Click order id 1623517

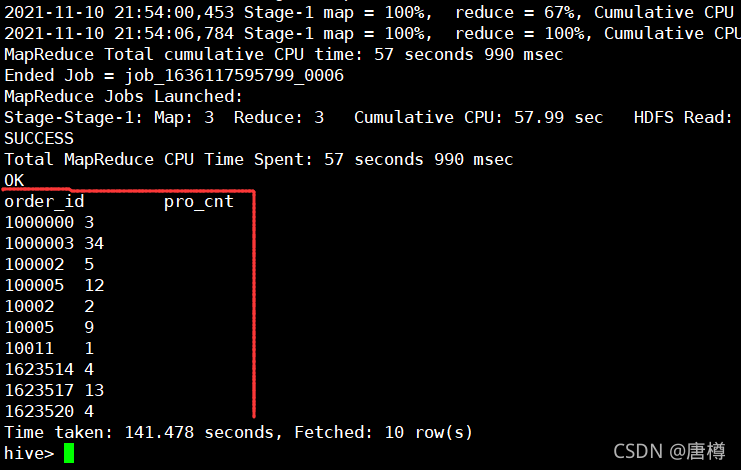click(x=39, y=391)
